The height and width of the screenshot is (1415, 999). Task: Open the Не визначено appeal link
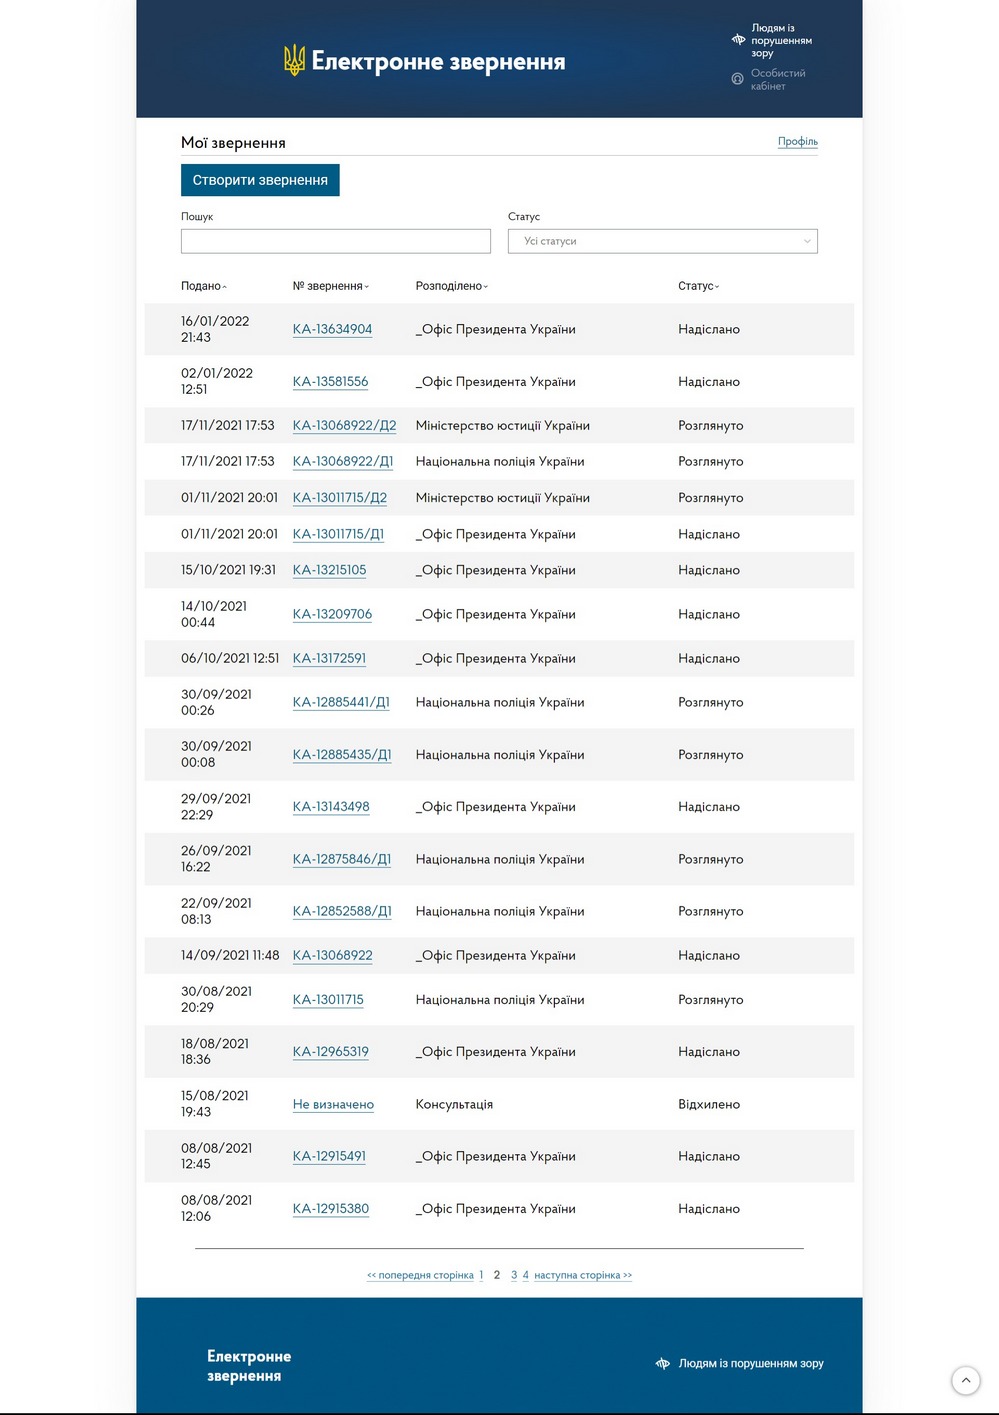point(333,1104)
